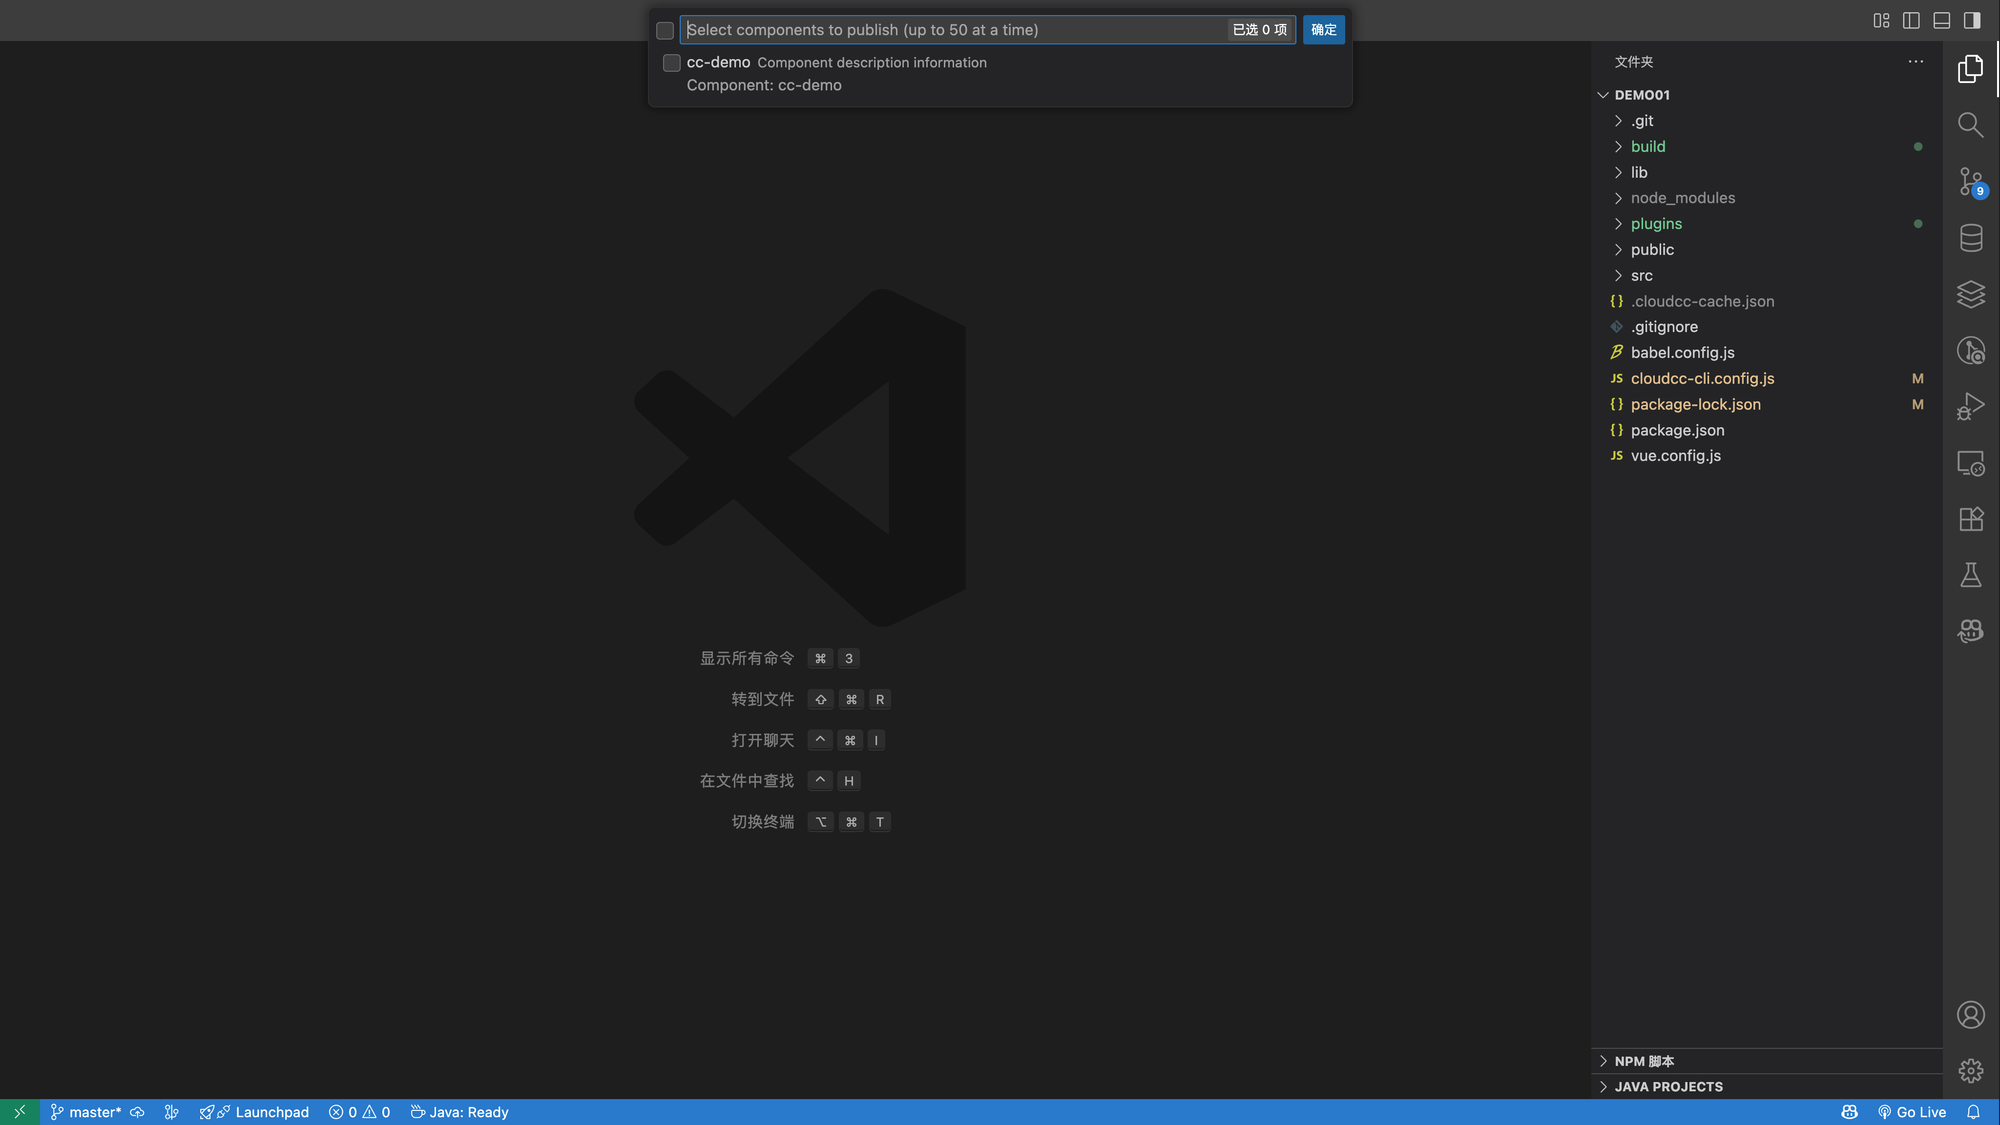2000x1125 pixels.
Task: Click the notifications bell in status bar
Action: (1973, 1112)
